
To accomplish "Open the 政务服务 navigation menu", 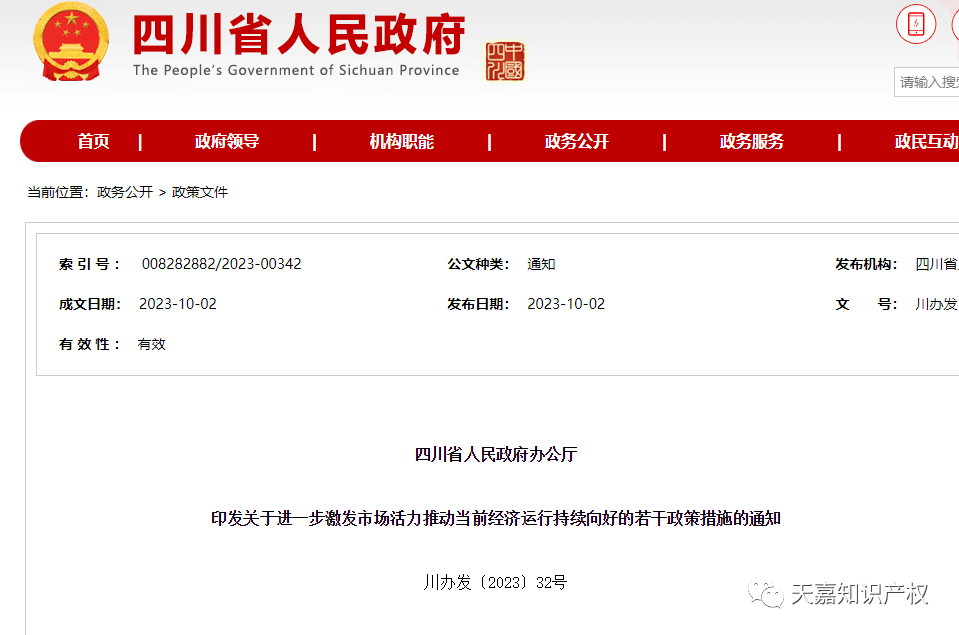I will point(751,141).
